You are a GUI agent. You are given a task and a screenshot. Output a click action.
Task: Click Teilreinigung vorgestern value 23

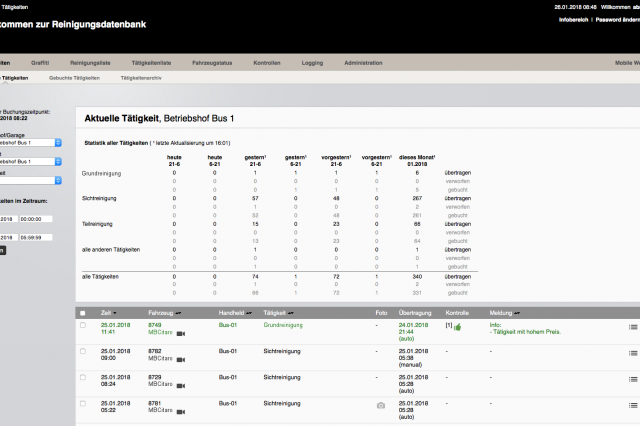[x=336, y=224]
